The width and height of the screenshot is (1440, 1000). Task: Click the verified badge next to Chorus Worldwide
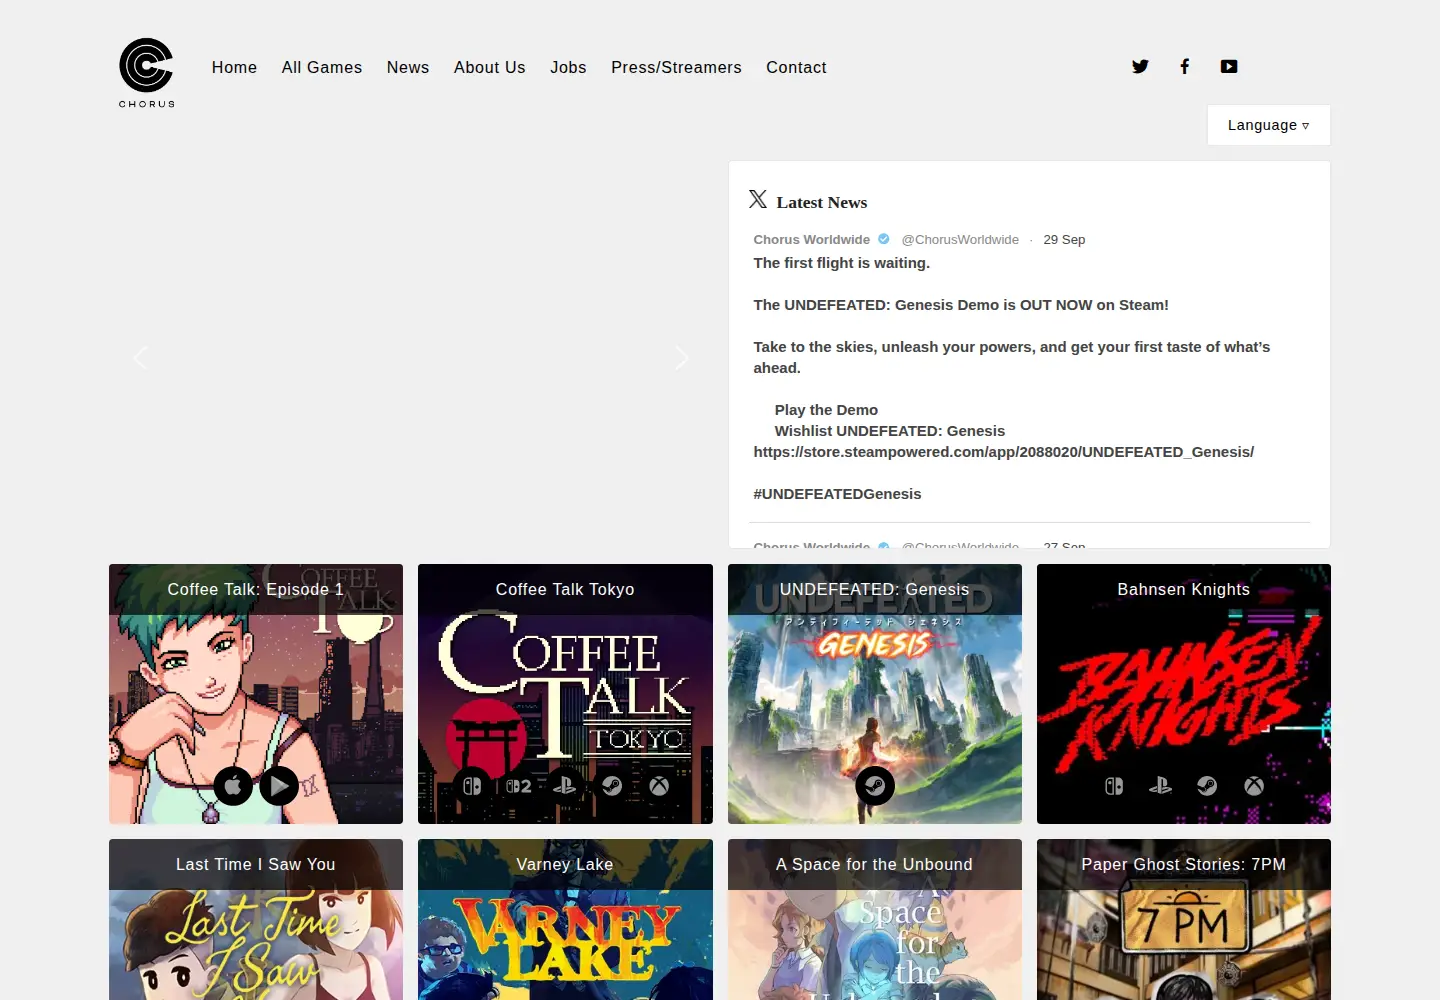click(884, 239)
